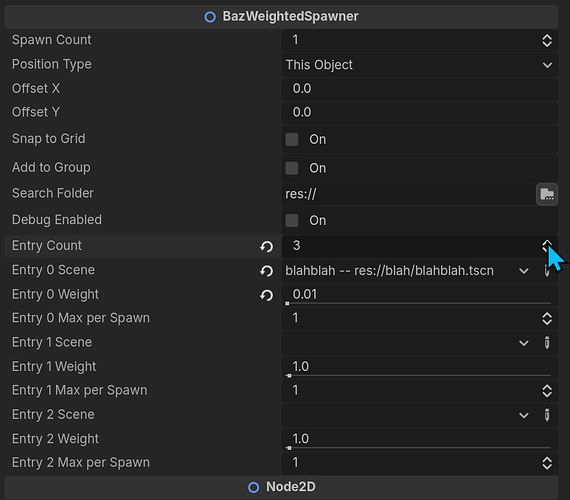Expand Entry 0 Scene dropdown list
The height and width of the screenshot is (500, 570).
tap(523, 271)
